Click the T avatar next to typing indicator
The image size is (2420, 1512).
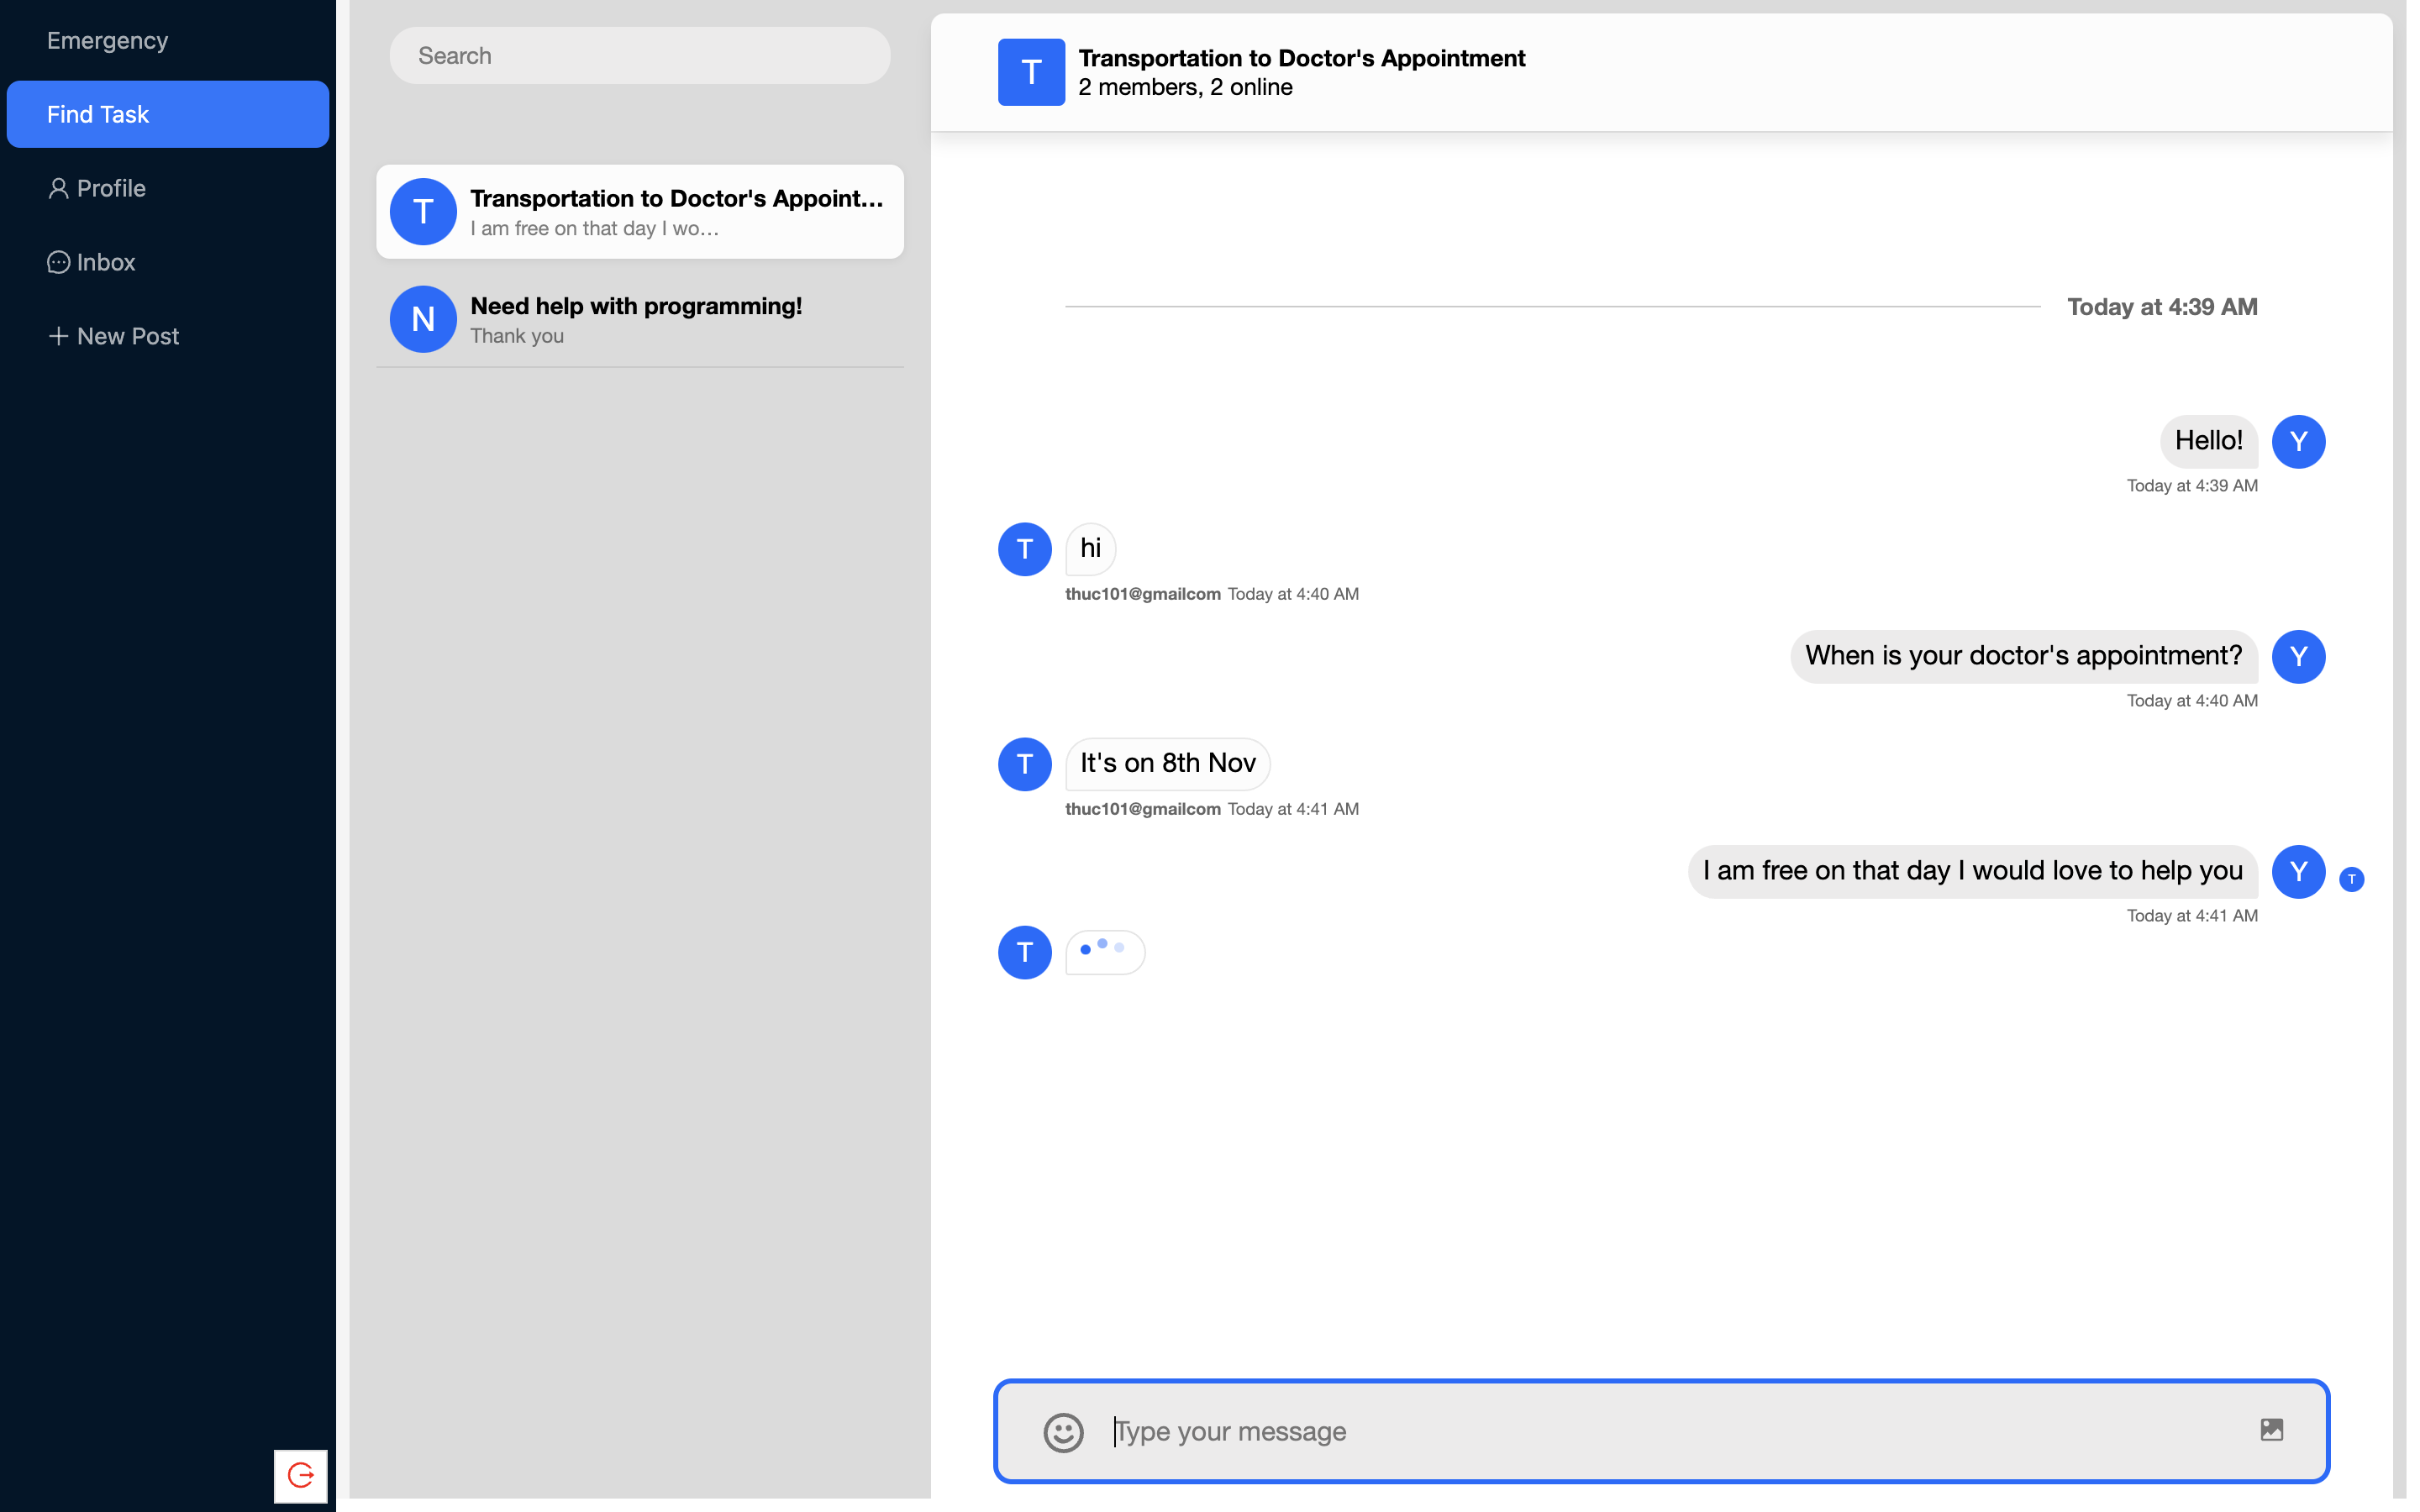click(x=1024, y=952)
